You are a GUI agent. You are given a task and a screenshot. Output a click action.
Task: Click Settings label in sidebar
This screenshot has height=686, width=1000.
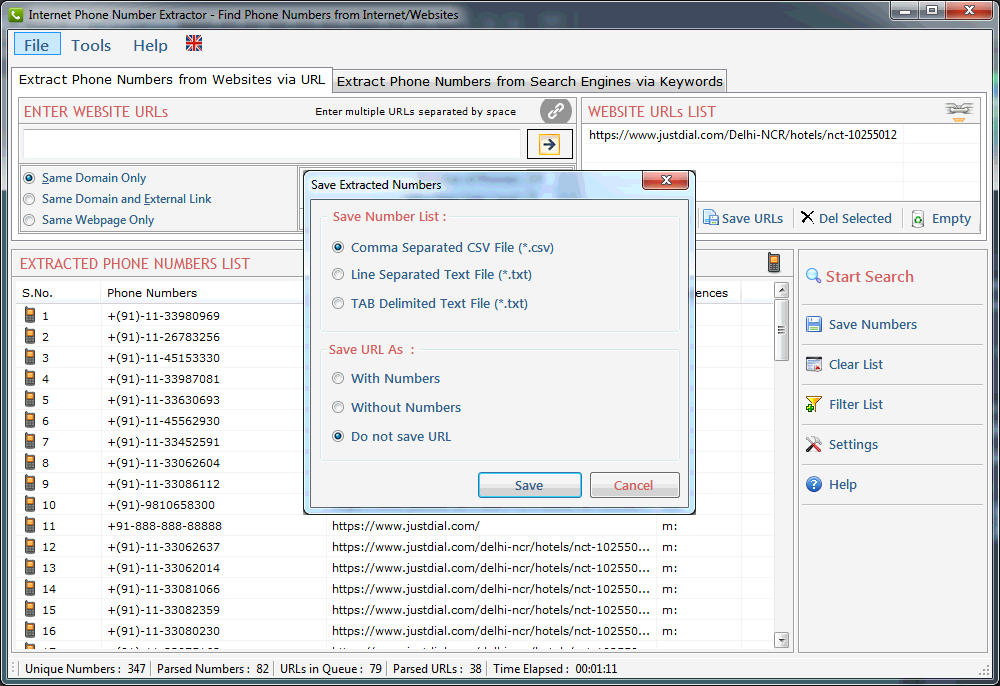pyautogui.click(x=853, y=445)
